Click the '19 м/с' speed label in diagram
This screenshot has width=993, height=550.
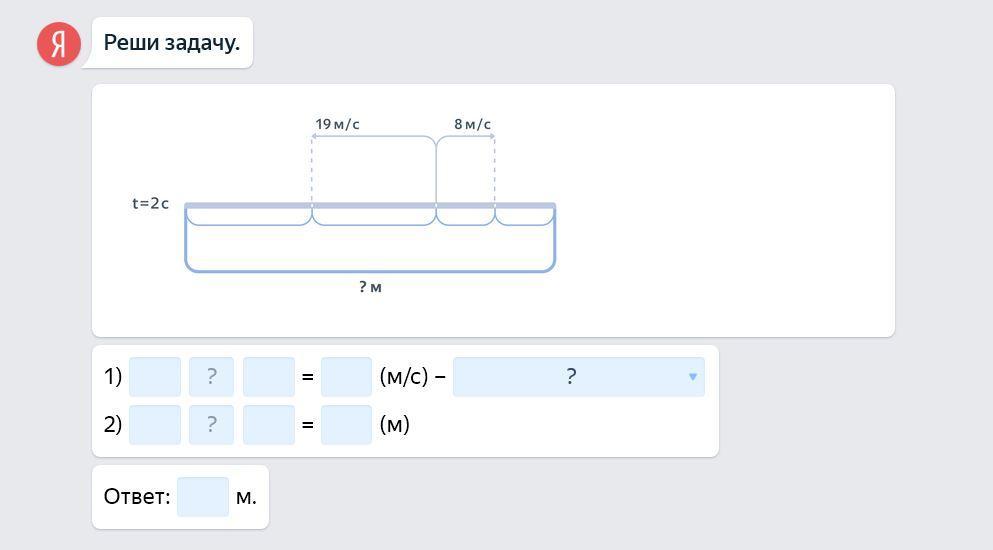point(337,124)
